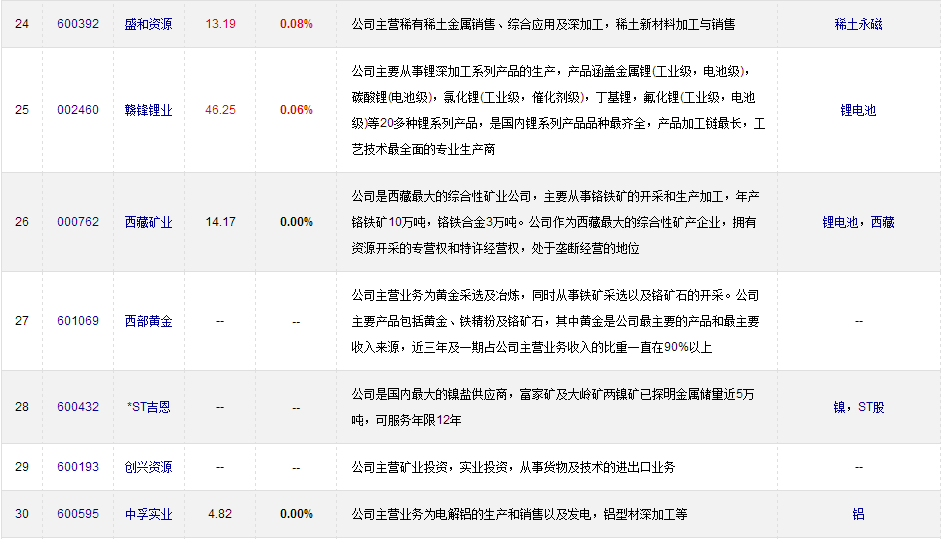Open stock code 000762 link
This screenshot has width=941, height=539.
[x=78, y=221]
